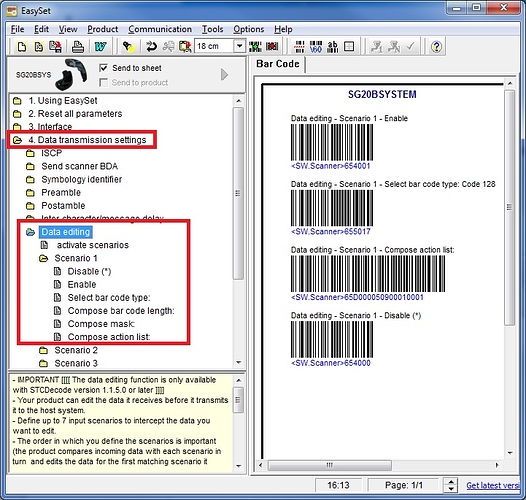Click the red barcode icon in the toolbar
Screen dimensions: 526x500
(272, 47)
